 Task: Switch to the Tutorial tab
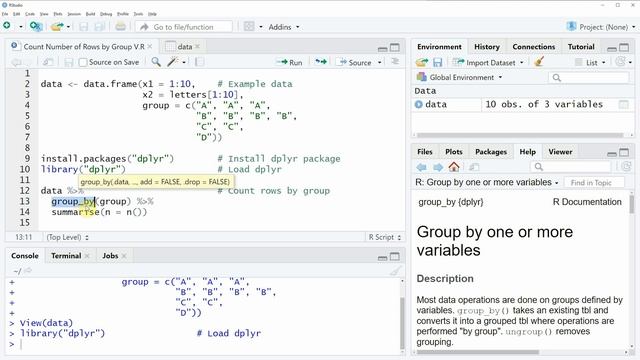coord(581,47)
